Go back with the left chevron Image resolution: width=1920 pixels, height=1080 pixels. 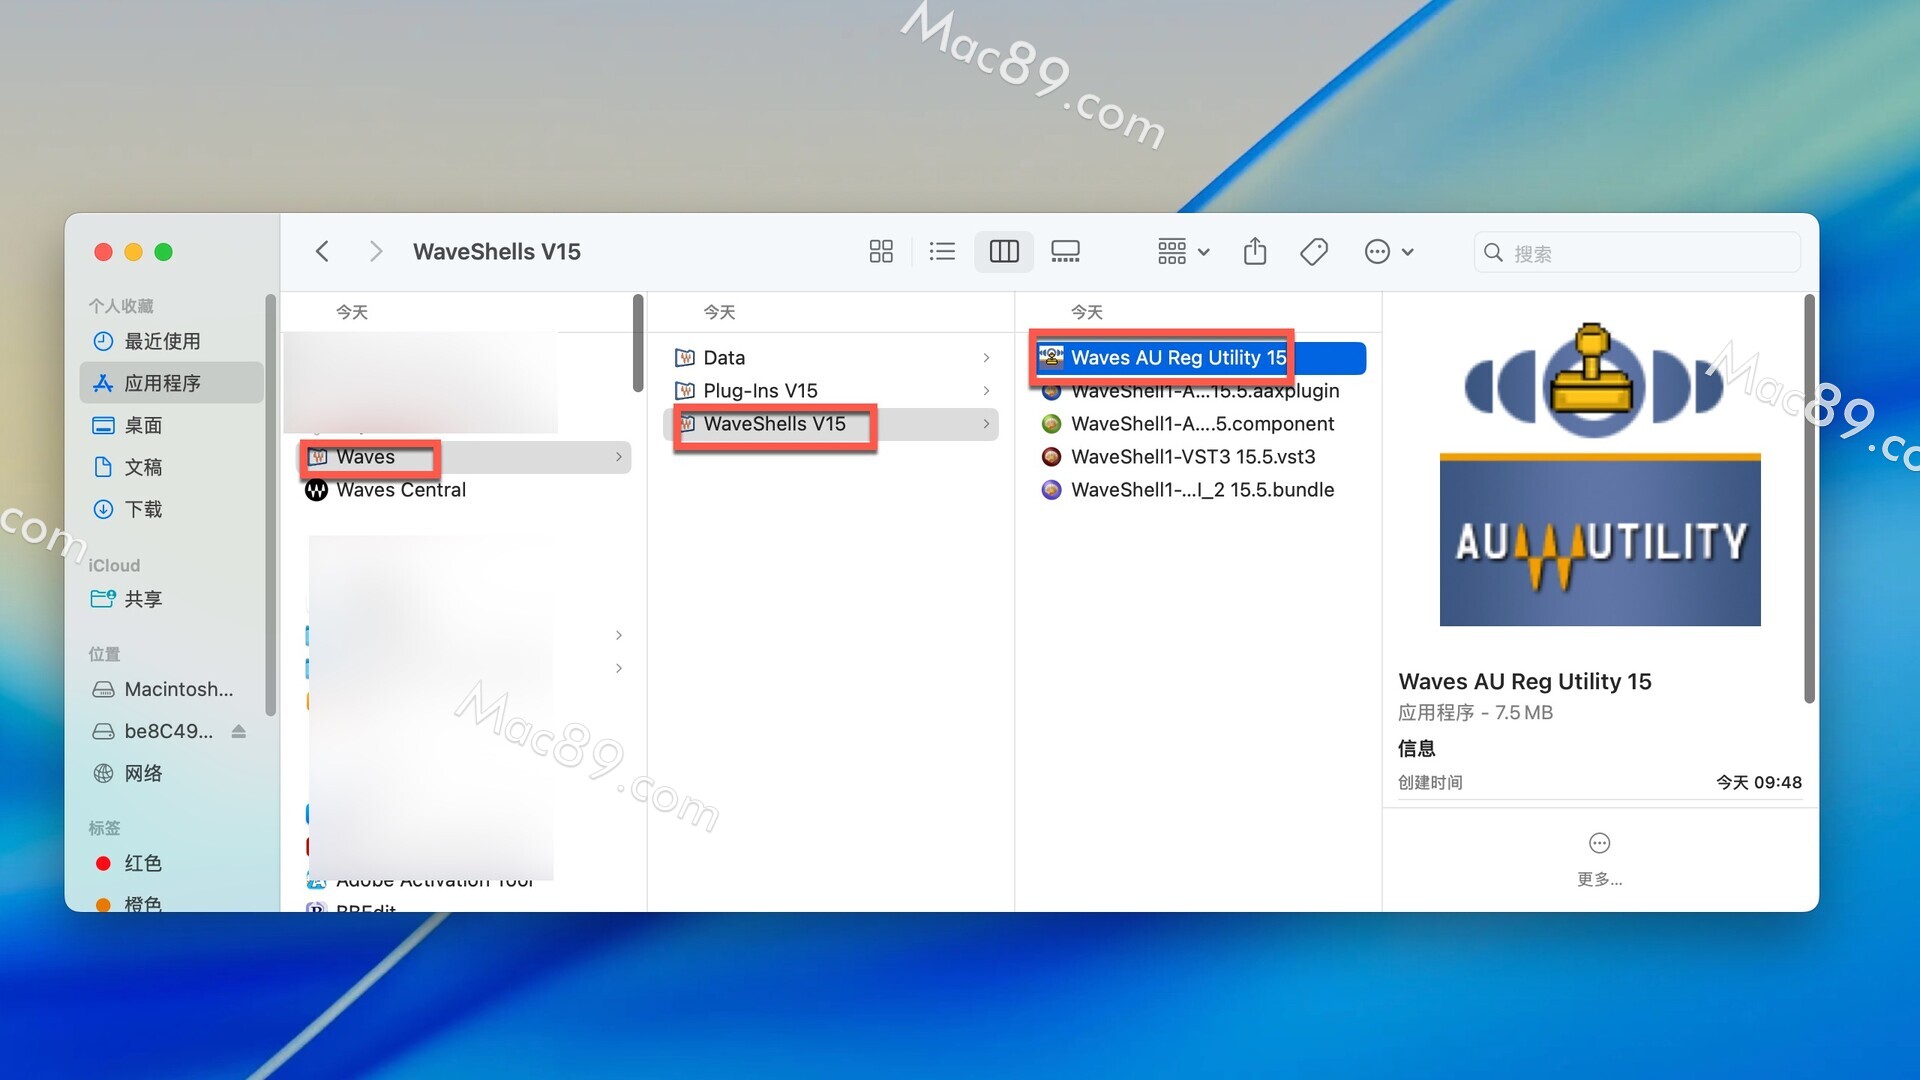tap(322, 251)
